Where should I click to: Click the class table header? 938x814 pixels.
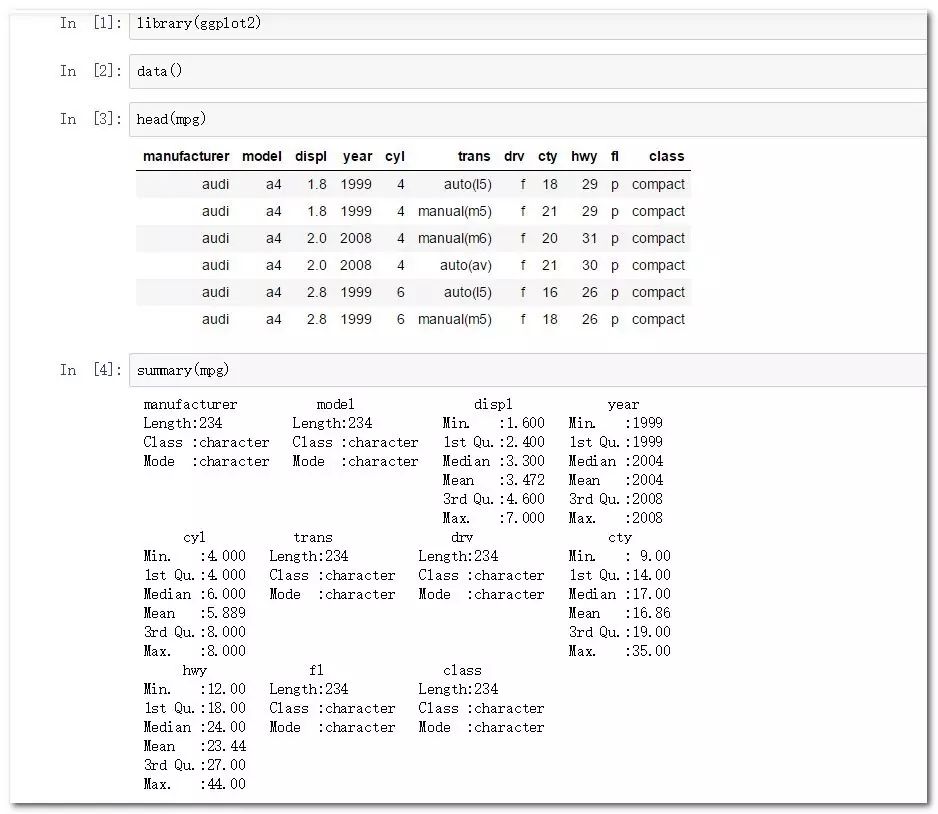click(x=666, y=156)
